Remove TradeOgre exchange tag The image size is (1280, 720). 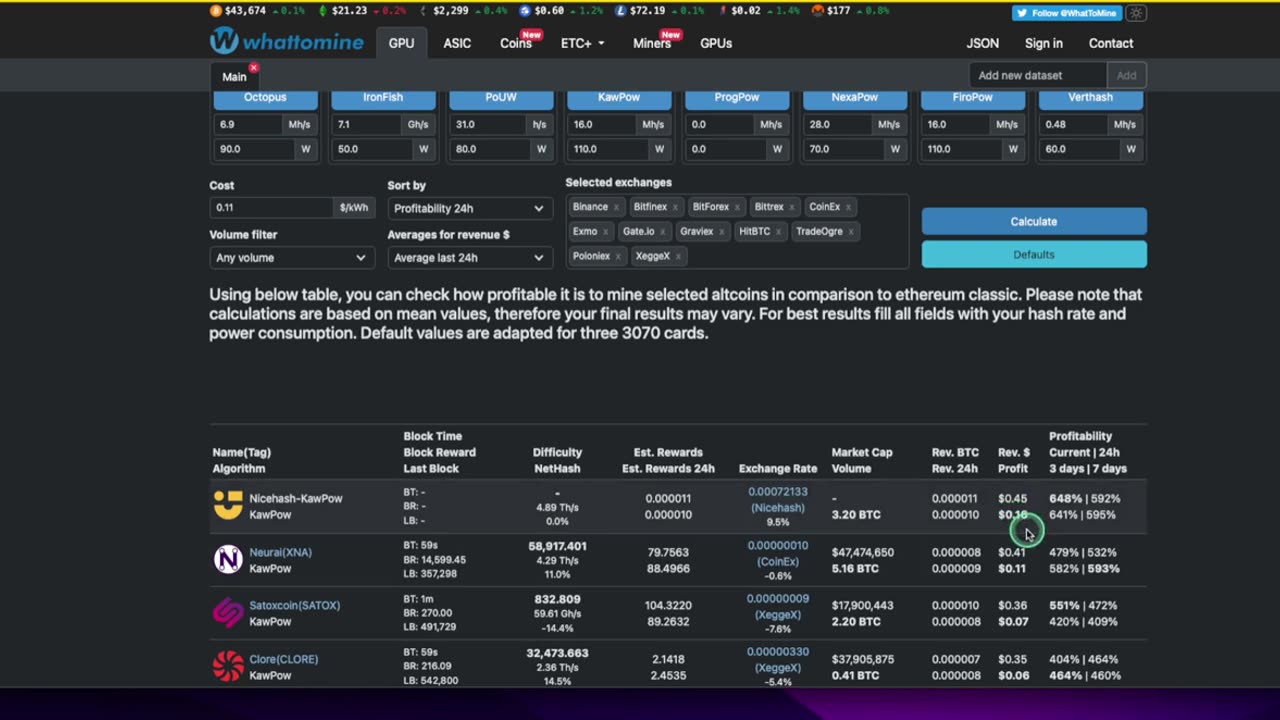tap(851, 232)
